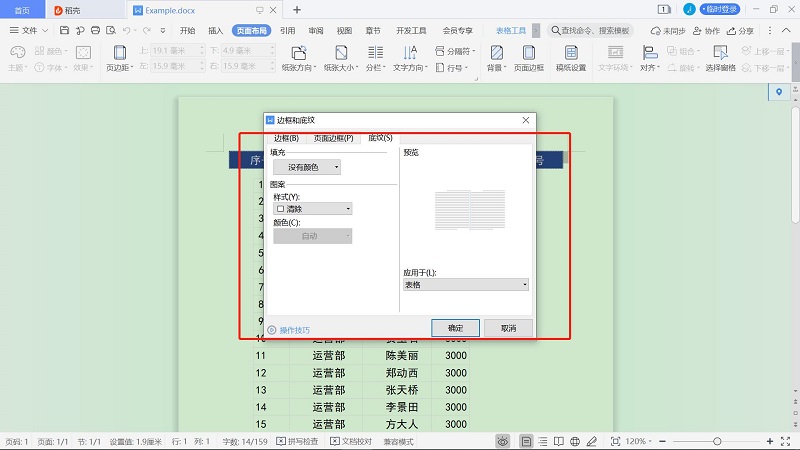The width and height of the screenshot is (800, 450).
Task: Open the 操作技巧 tips link
Action: point(294,330)
